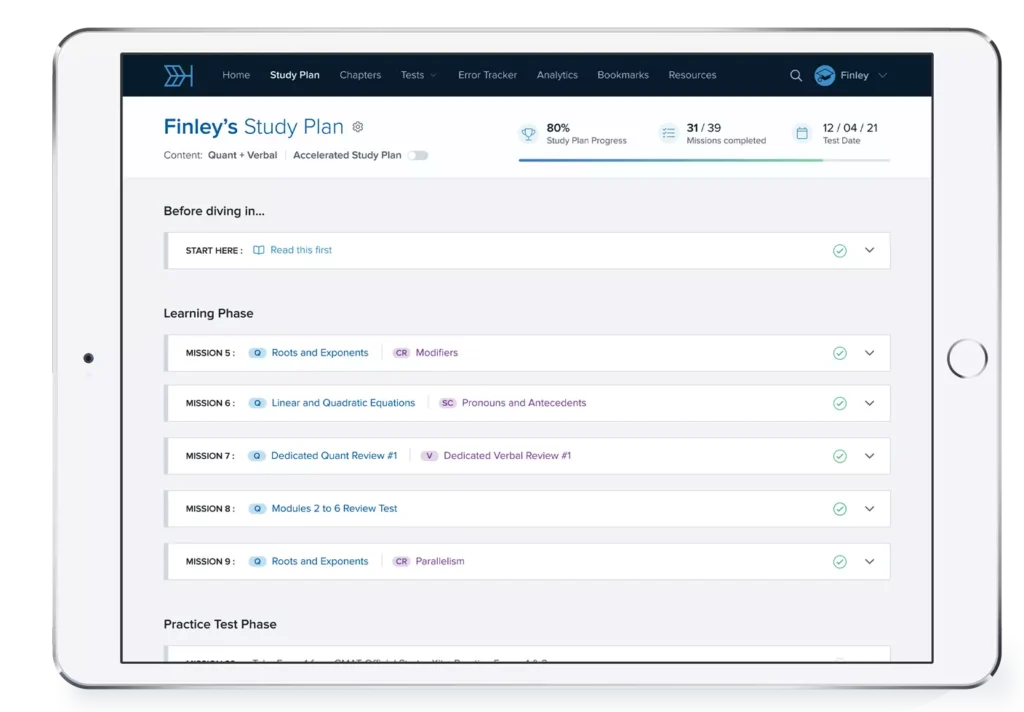Toggle the Mission 8 completion checkmark
The height and width of the screenshot is (712, 1024).
coord(840,509)
